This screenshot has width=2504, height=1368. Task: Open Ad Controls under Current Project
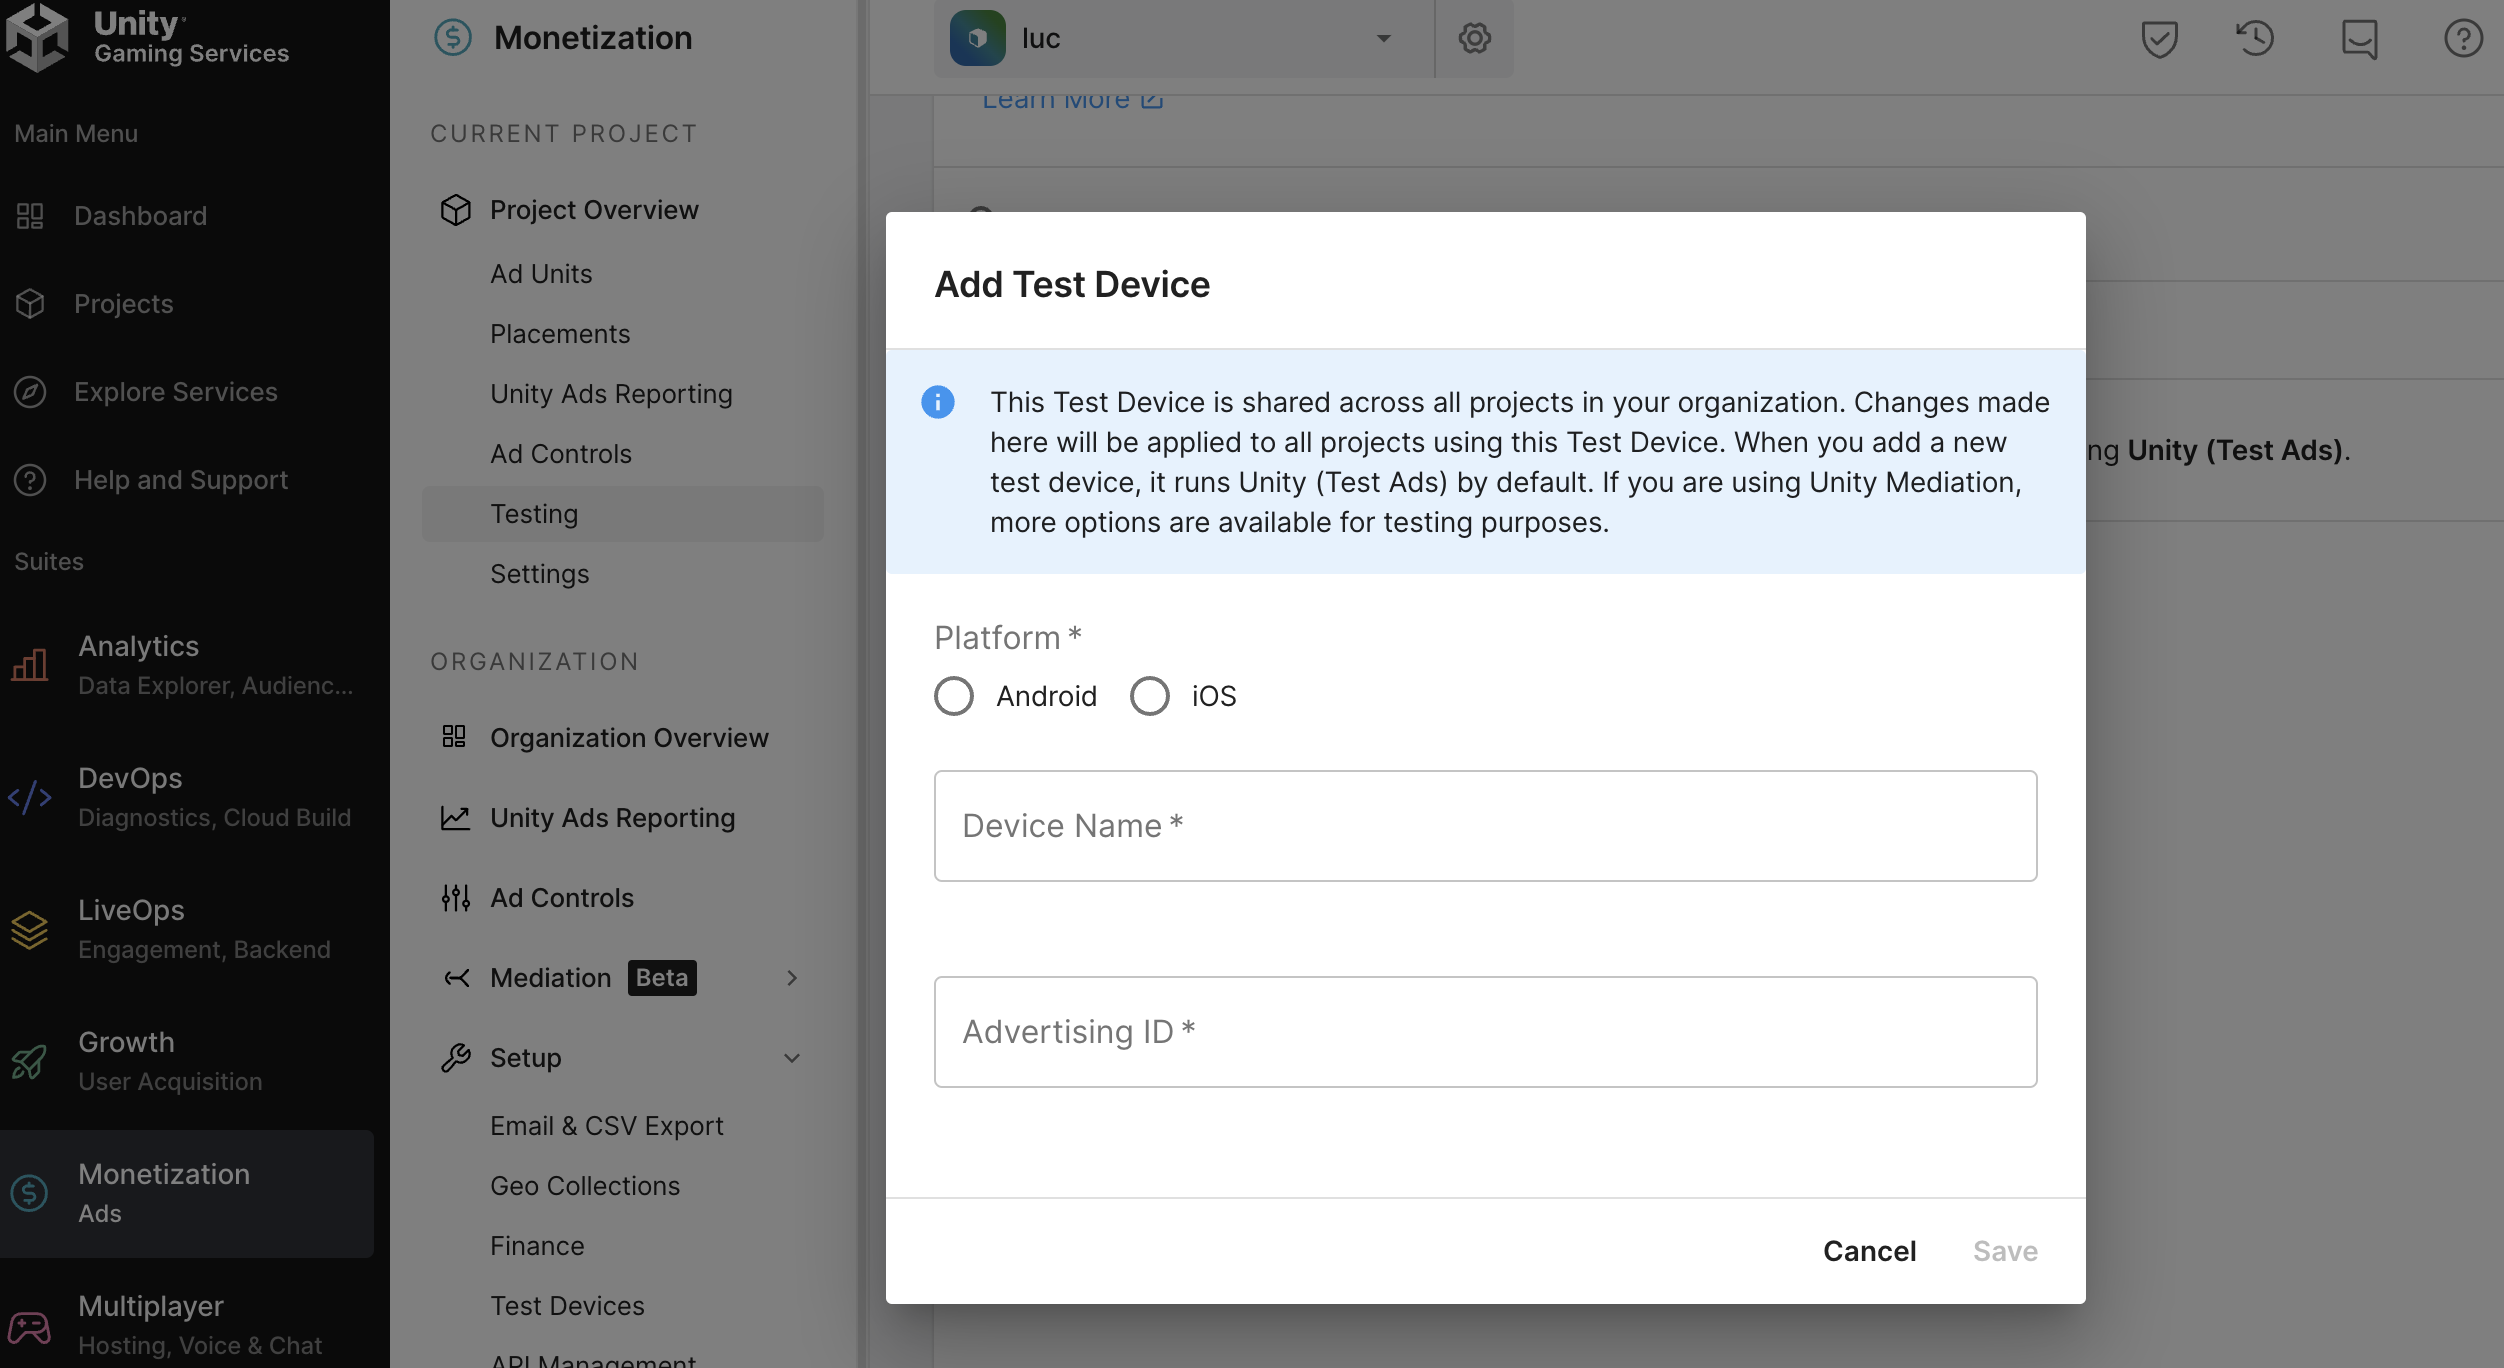pyautogui.click(x=561, y=454)
